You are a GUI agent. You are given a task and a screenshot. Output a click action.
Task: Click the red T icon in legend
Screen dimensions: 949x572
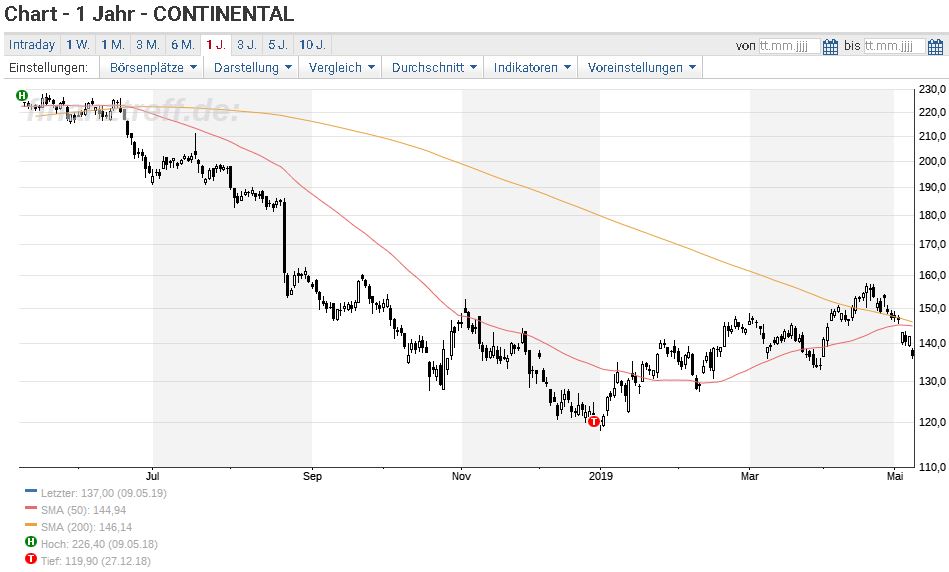(30, 559)
